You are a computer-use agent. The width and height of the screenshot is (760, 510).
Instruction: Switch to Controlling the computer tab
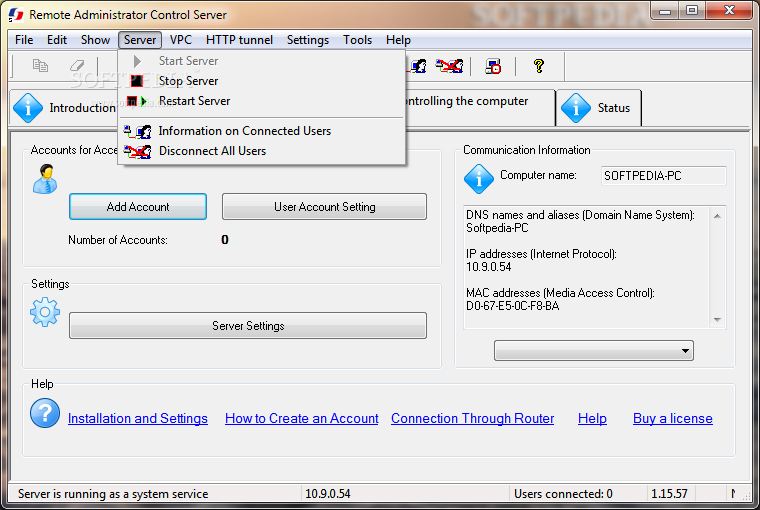pyautogui.click(x=480, y=108)
